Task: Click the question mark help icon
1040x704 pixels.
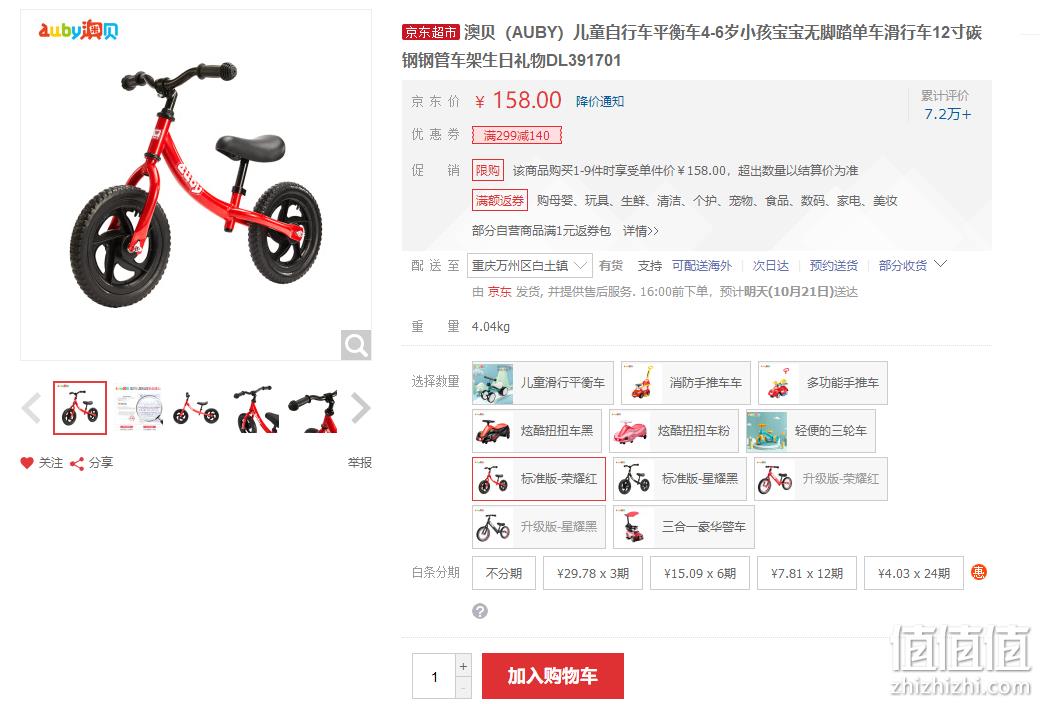Action: (x=480, y=611)
